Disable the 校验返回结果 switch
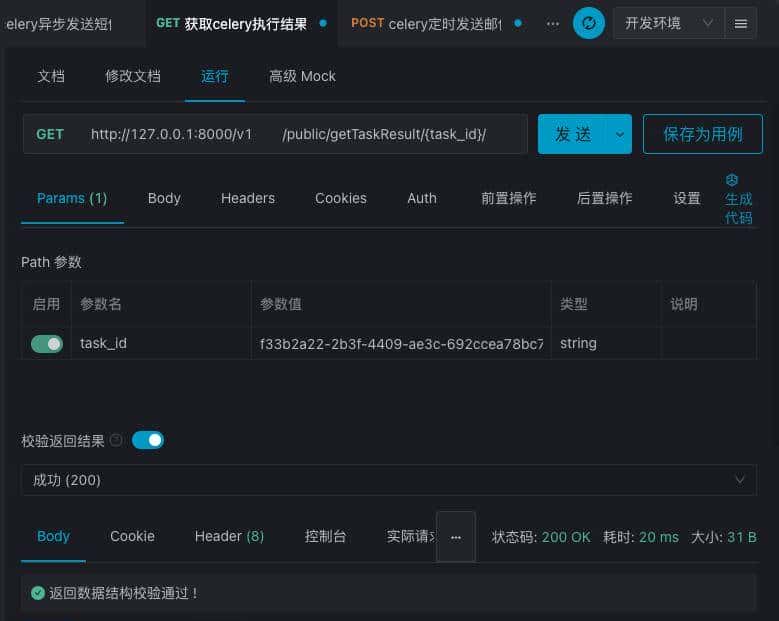This screenshot has width=779, height=621. point(148,440)
